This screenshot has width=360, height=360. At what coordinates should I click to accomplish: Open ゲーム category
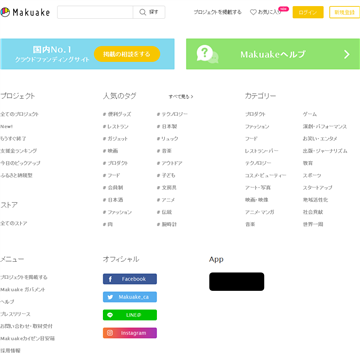310,114
